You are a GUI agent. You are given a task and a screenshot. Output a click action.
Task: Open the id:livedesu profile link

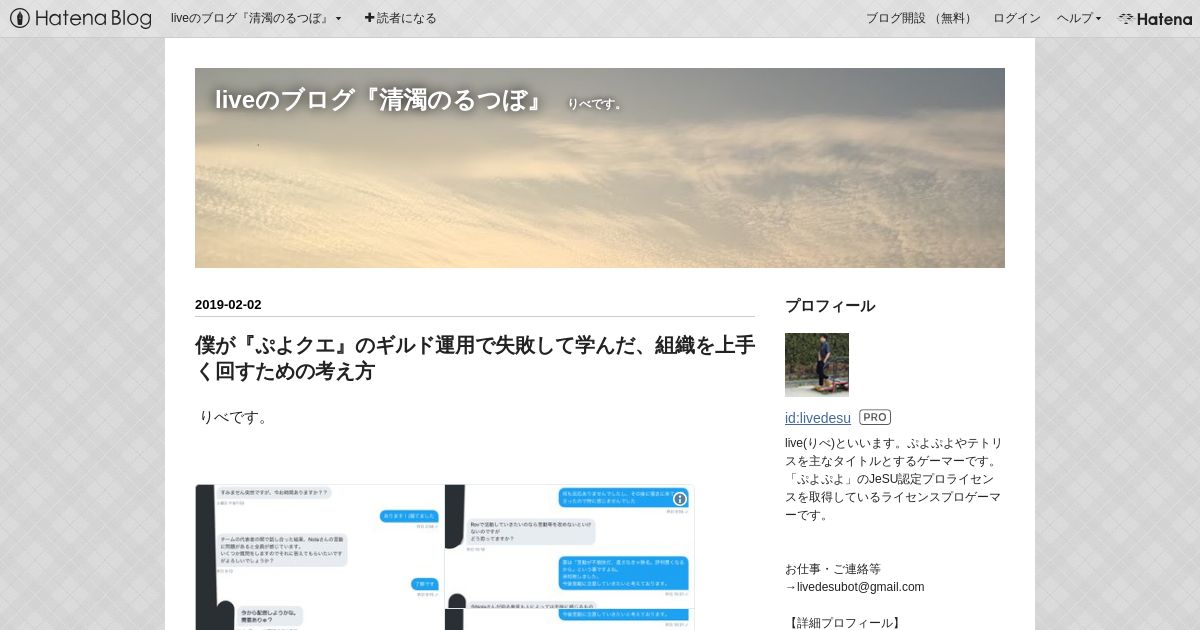click(818, 418)
